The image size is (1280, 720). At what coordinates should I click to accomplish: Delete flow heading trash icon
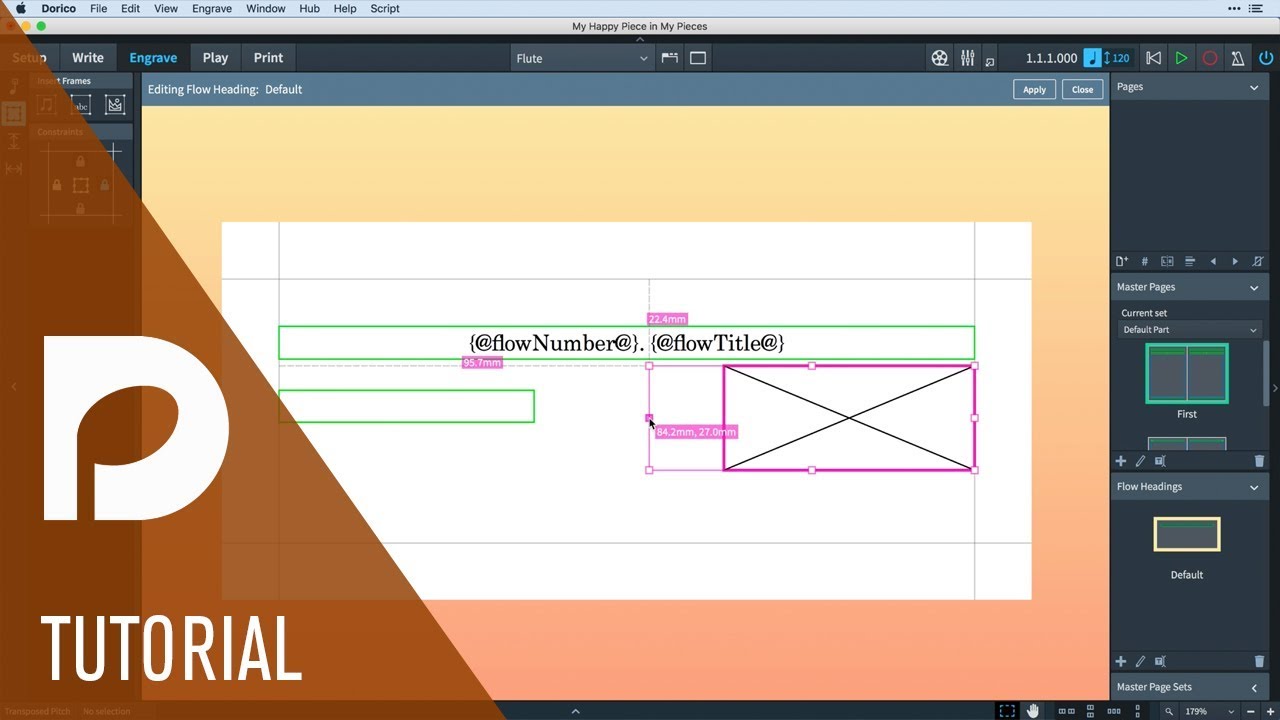(x=1259, y=661)
